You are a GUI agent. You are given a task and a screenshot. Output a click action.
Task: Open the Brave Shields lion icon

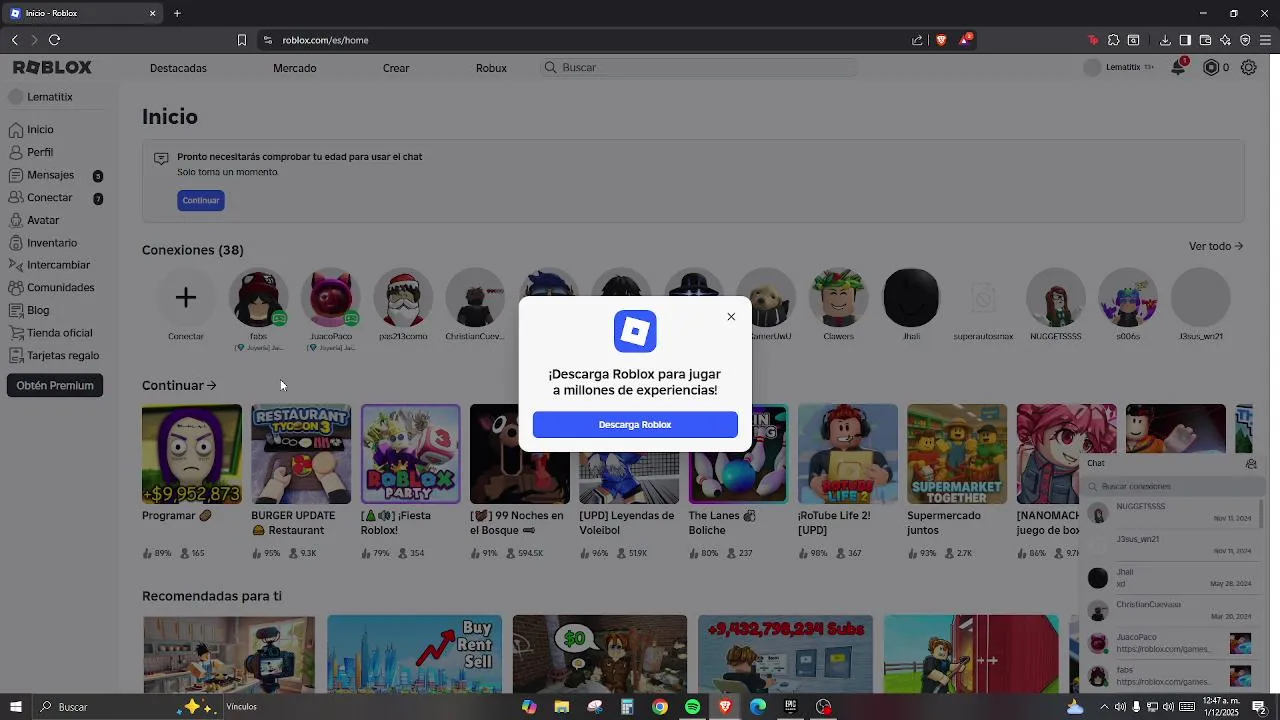(941, 40)
